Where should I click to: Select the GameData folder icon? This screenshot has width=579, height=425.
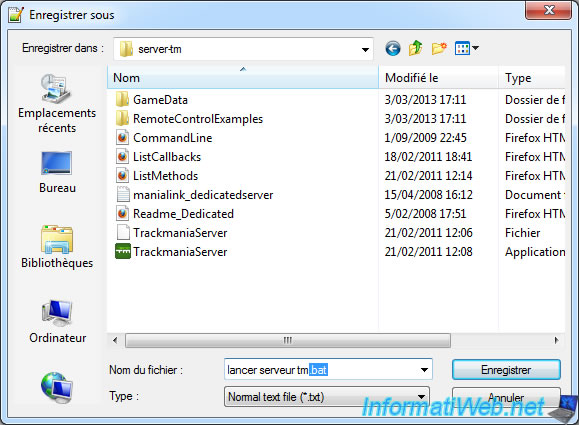(122, 100)
